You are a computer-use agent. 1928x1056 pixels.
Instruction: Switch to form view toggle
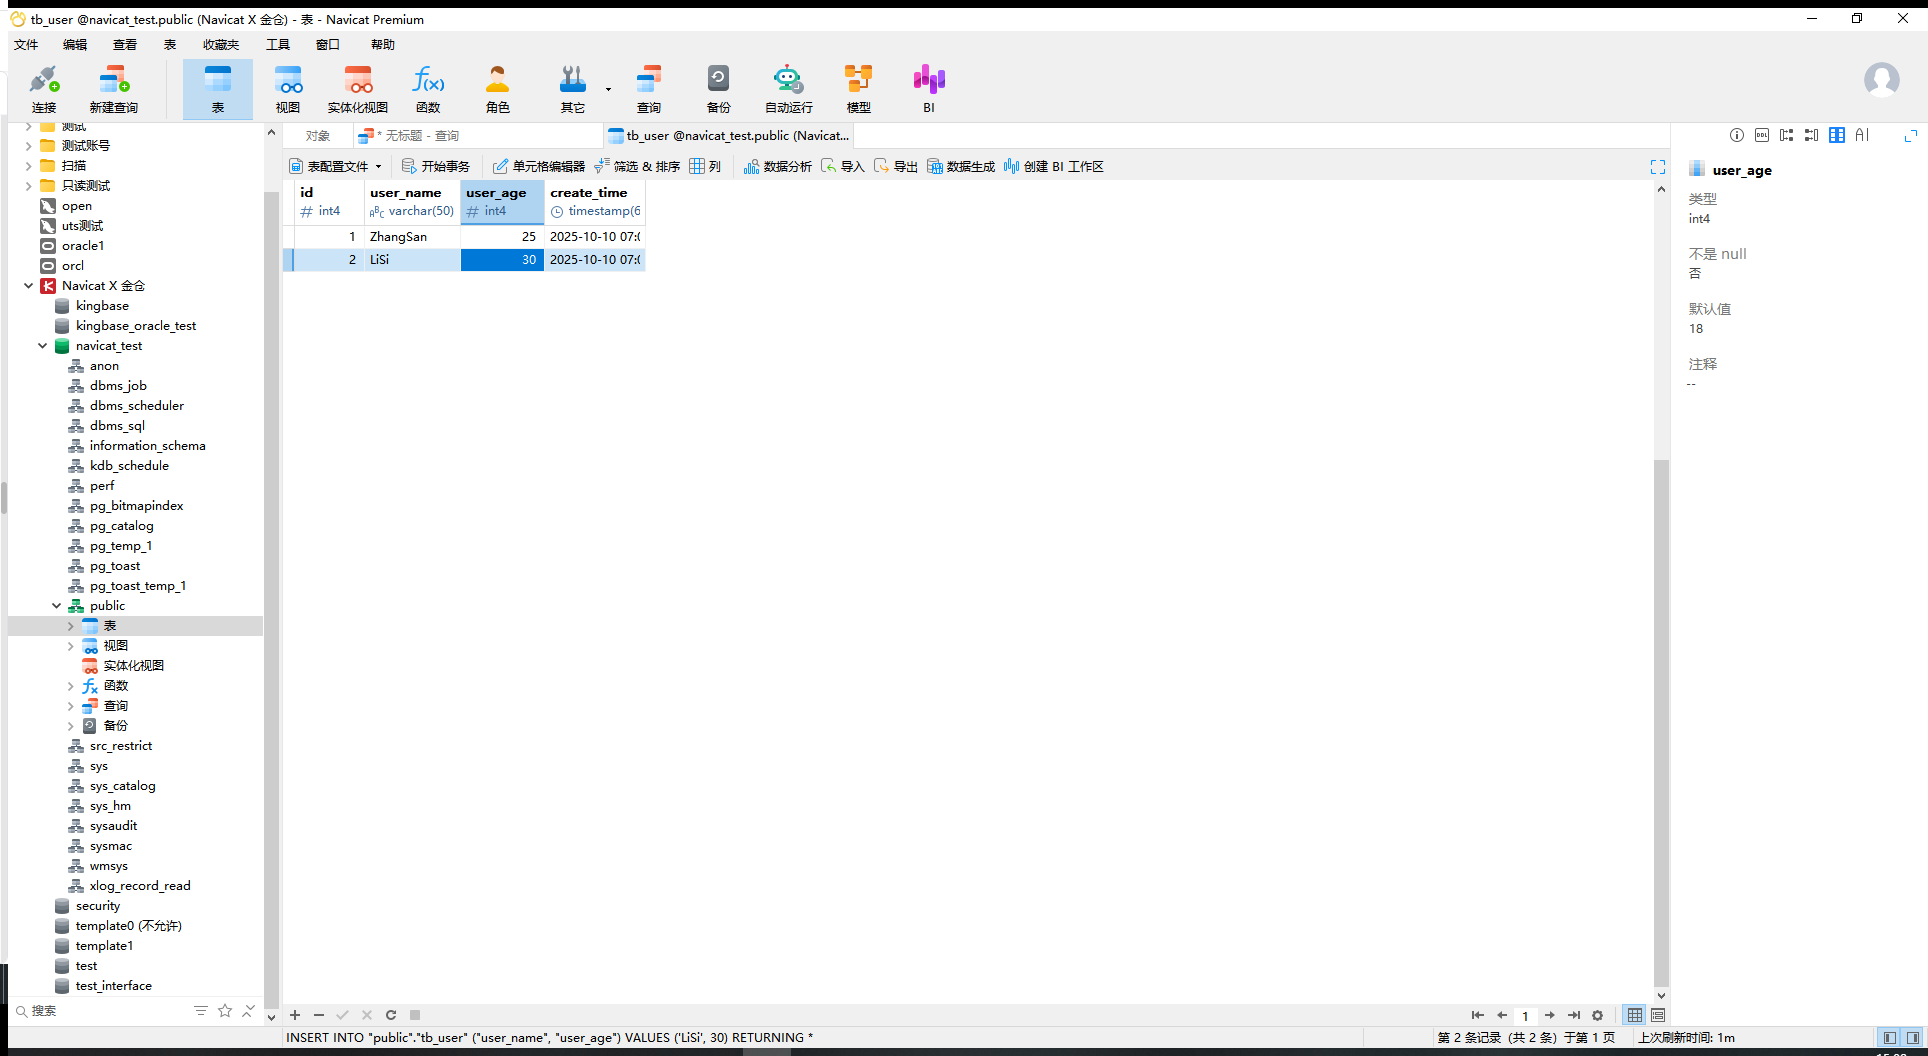1658,1015
